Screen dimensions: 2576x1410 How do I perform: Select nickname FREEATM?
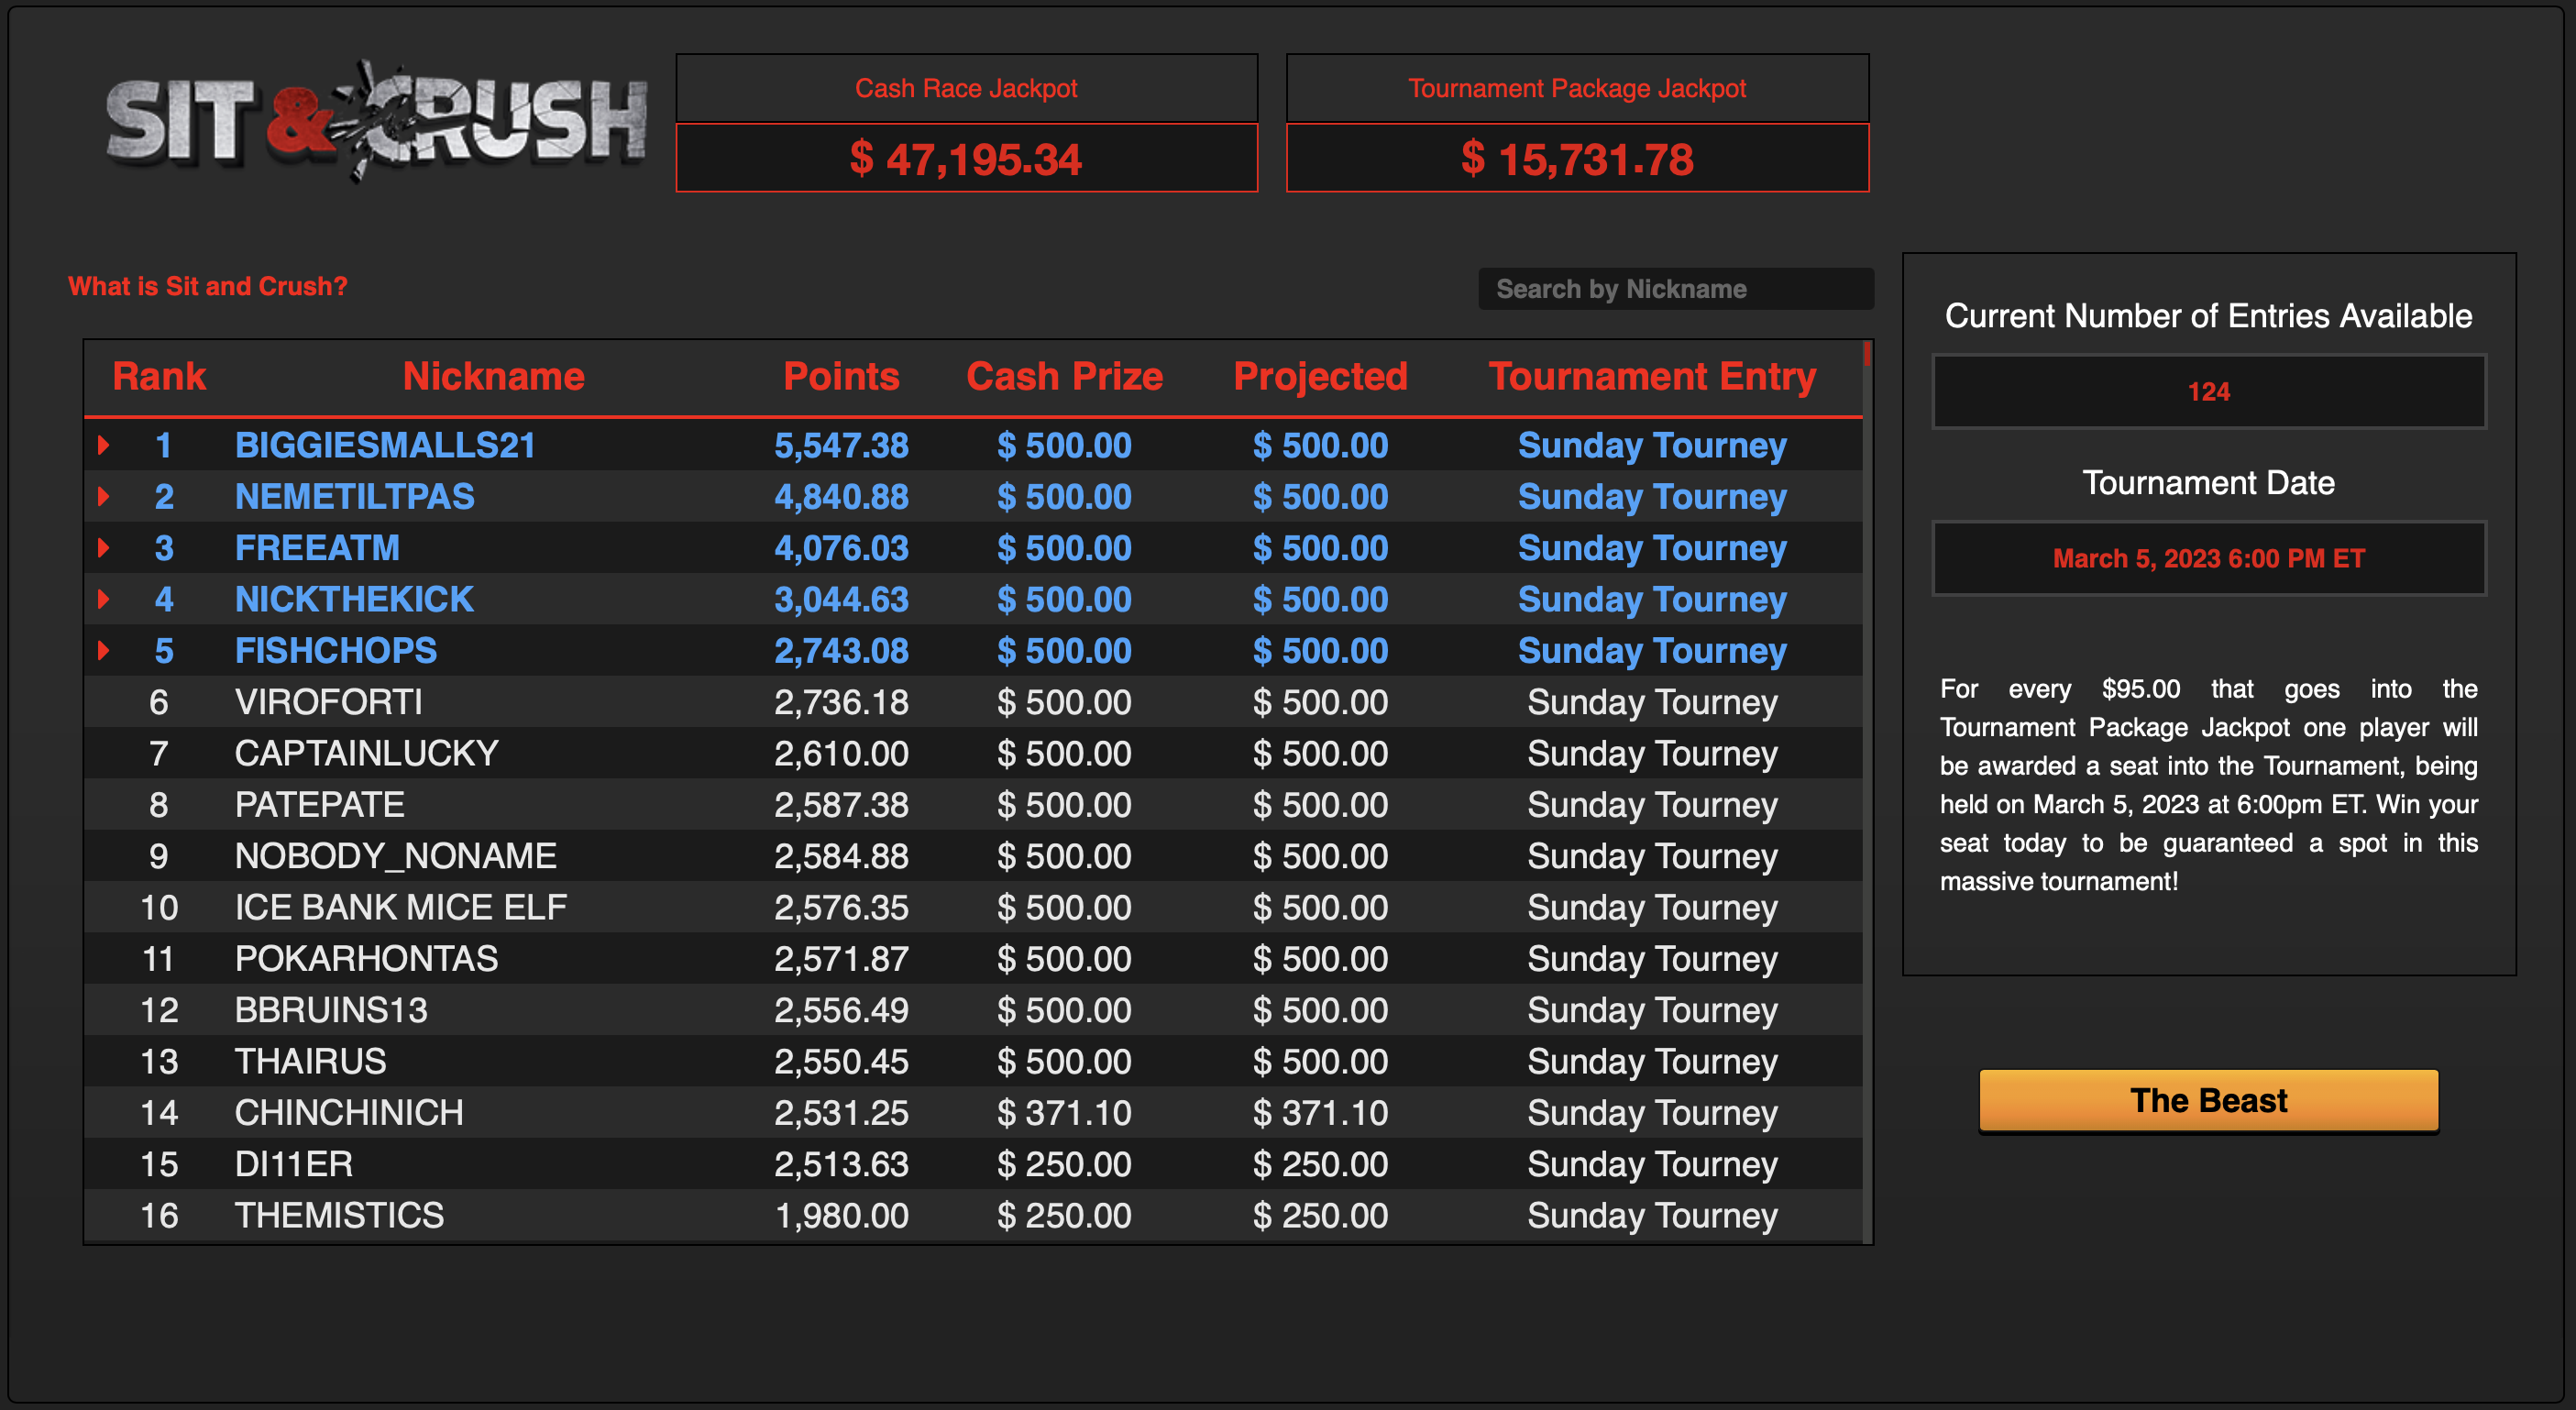[x=317, y=548]
